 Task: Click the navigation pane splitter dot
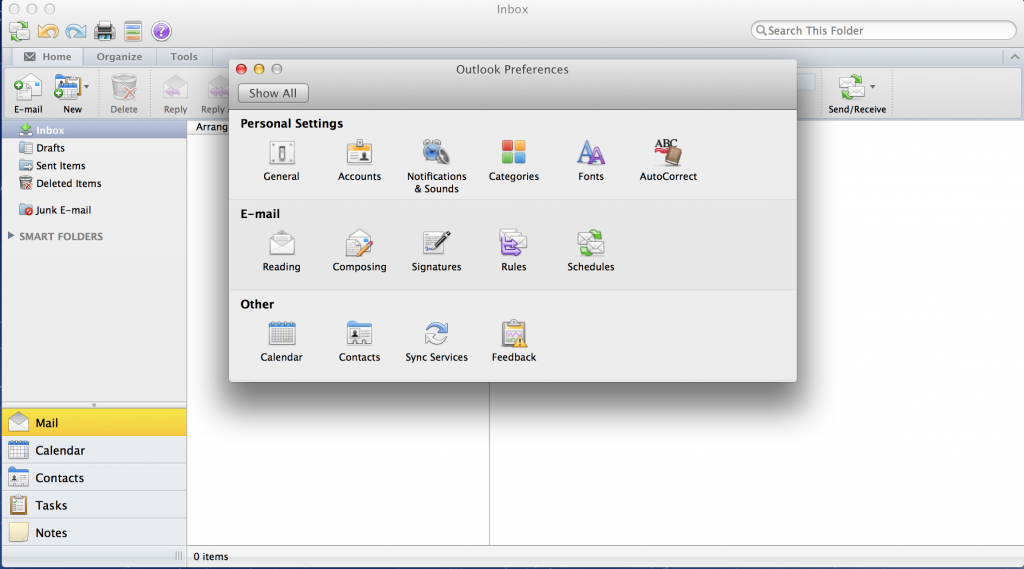(x=94, y=405)
